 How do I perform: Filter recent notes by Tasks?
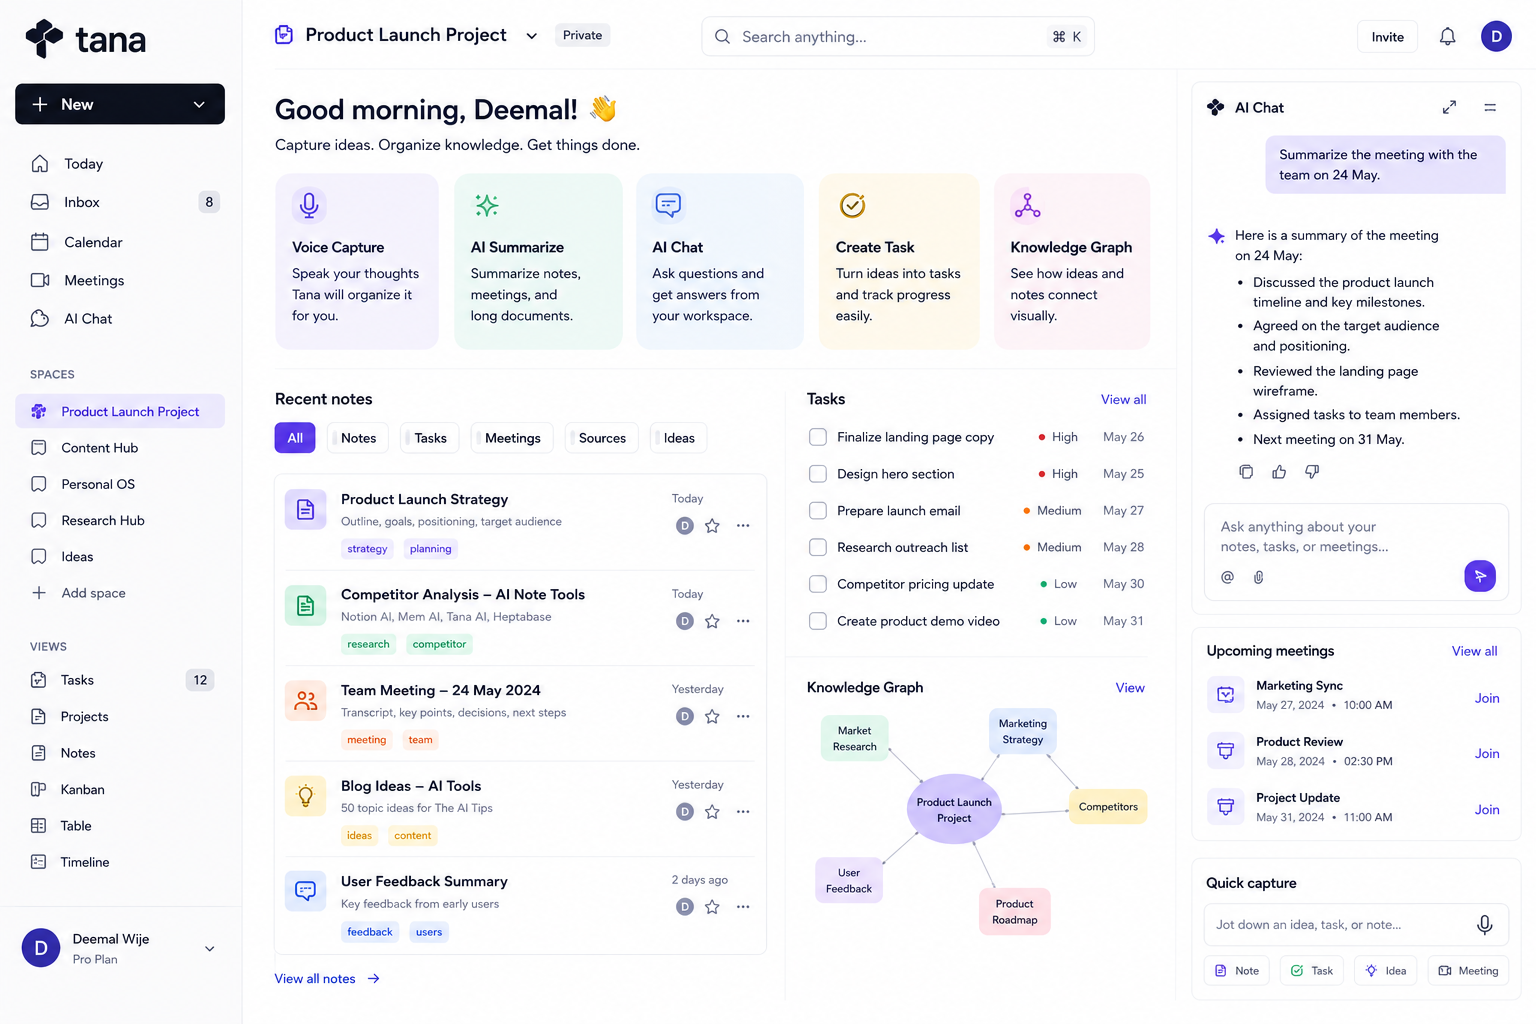tap(430, 438)
